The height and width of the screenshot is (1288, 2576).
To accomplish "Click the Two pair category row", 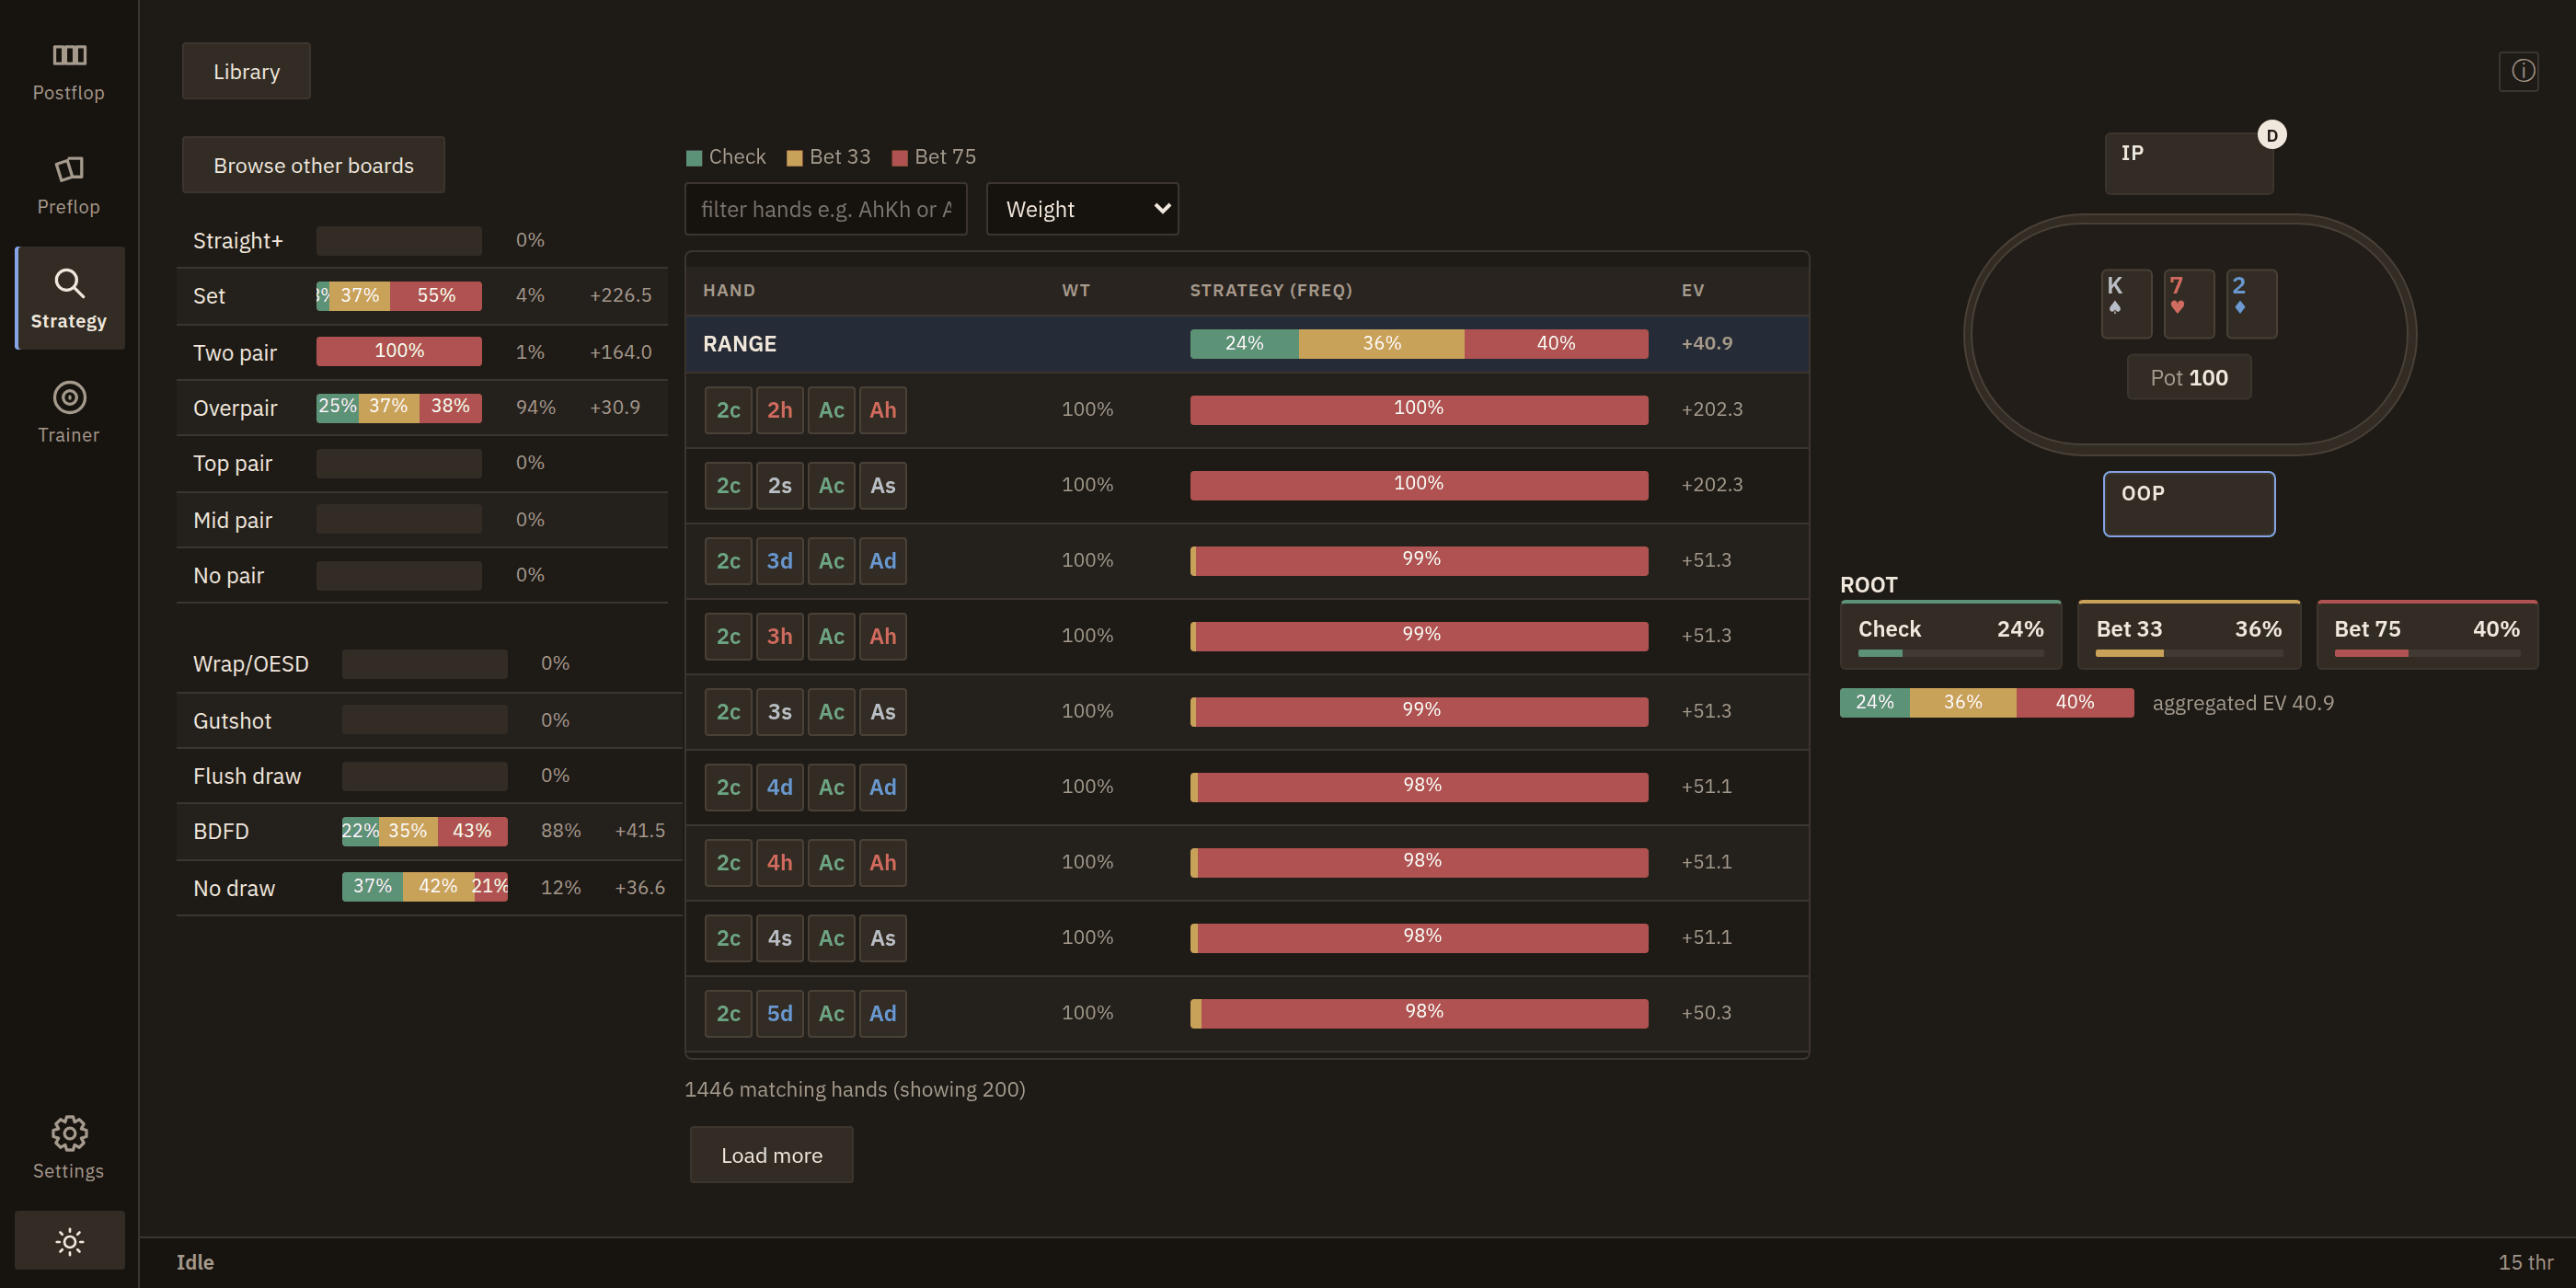I will [x=422, y=352].
